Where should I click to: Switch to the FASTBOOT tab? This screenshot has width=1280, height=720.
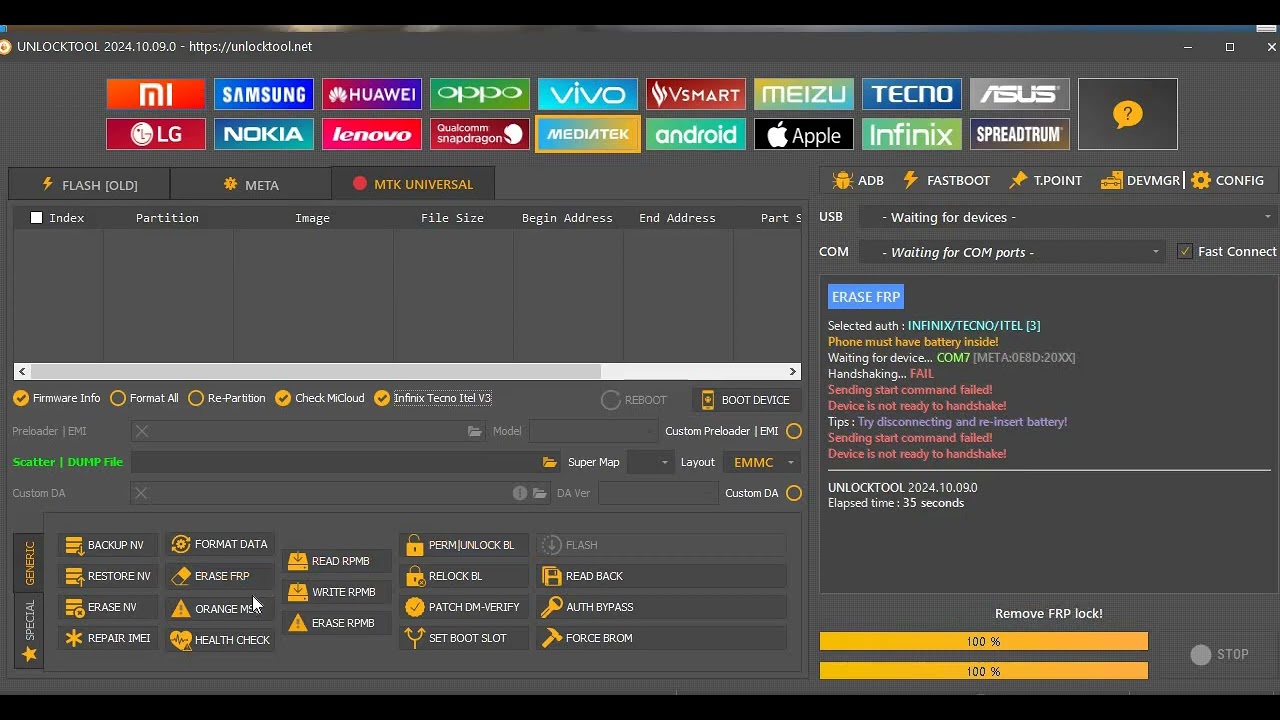pyautogui.click(x=946, y=180)
